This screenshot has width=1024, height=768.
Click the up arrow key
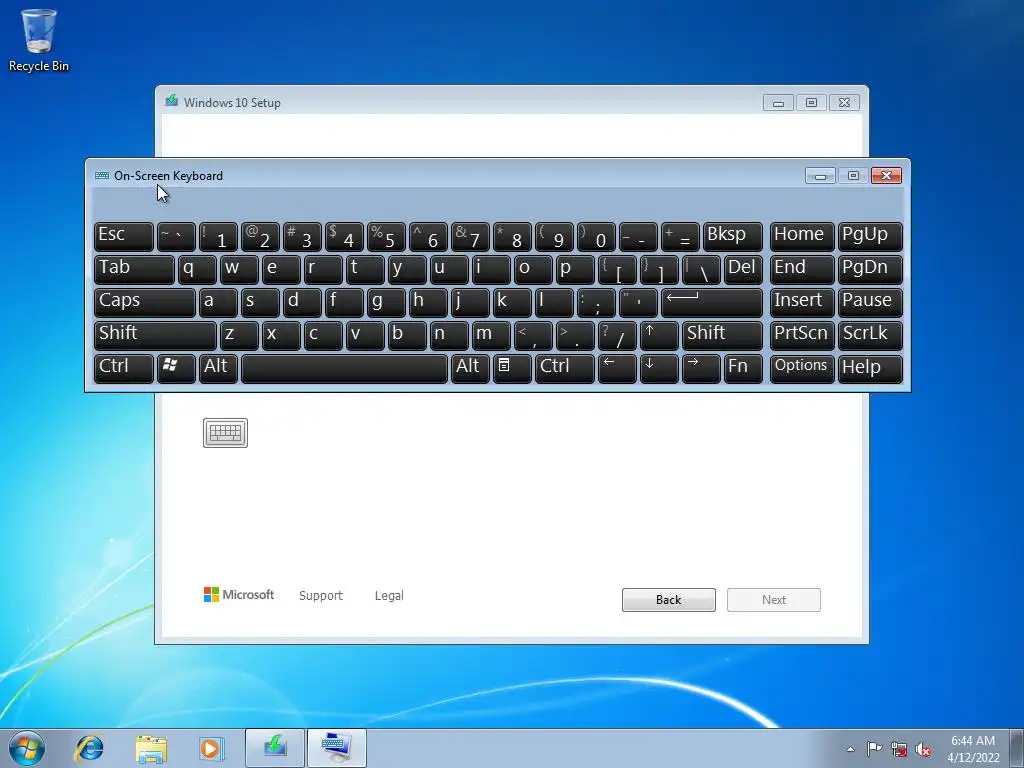click(x=659, y=336)
